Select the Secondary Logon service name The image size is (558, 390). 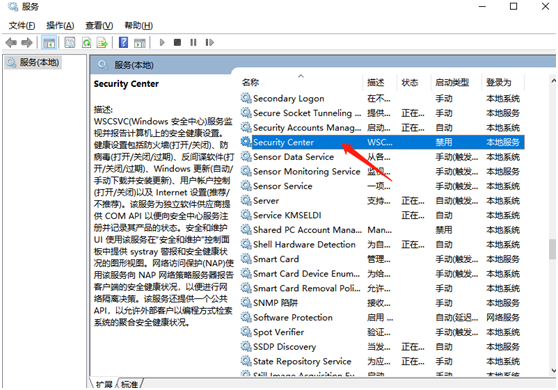289,99
